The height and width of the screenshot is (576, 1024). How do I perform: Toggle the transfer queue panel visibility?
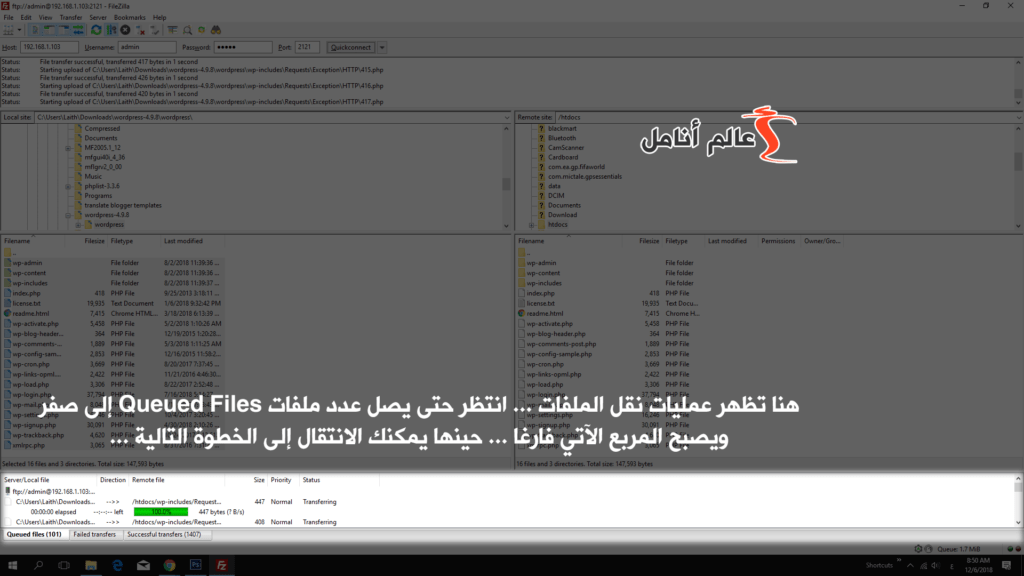click(x=76, y=30)
